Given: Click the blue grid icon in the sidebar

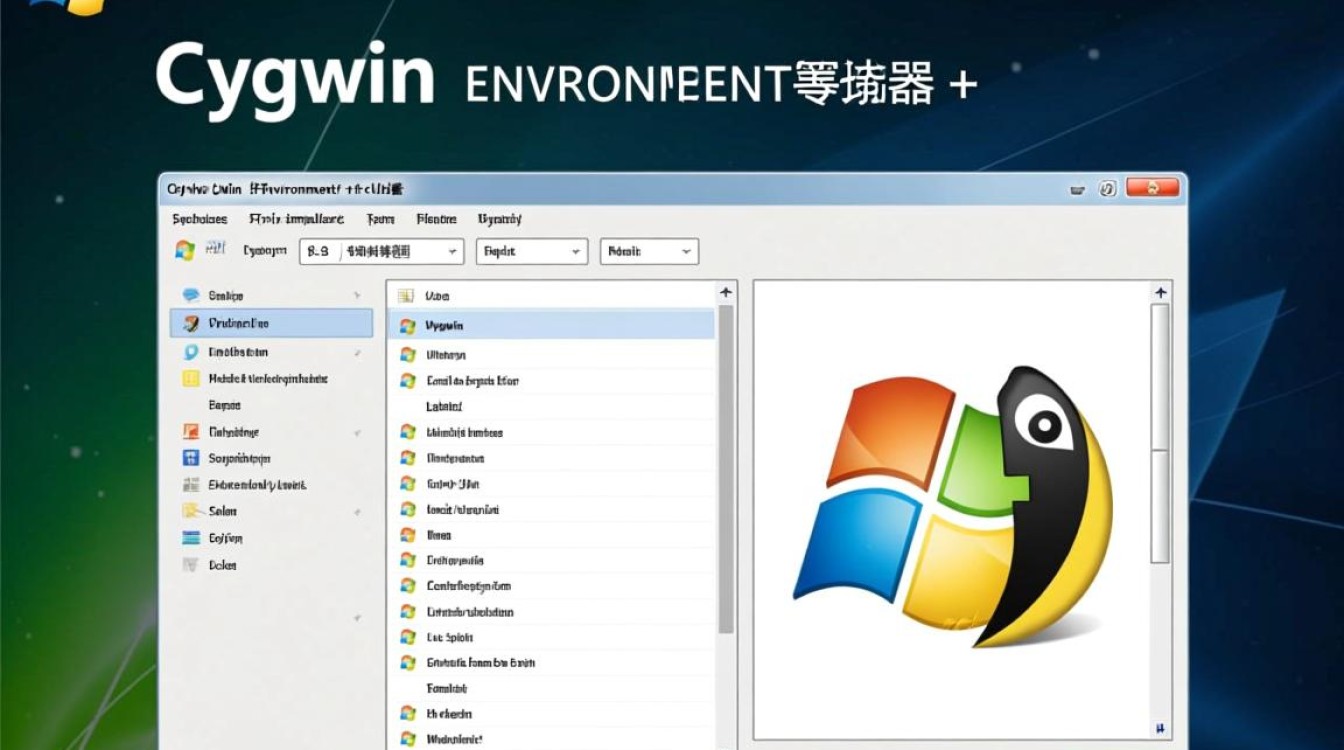Looking at the screenshot, I should (190, 458).
